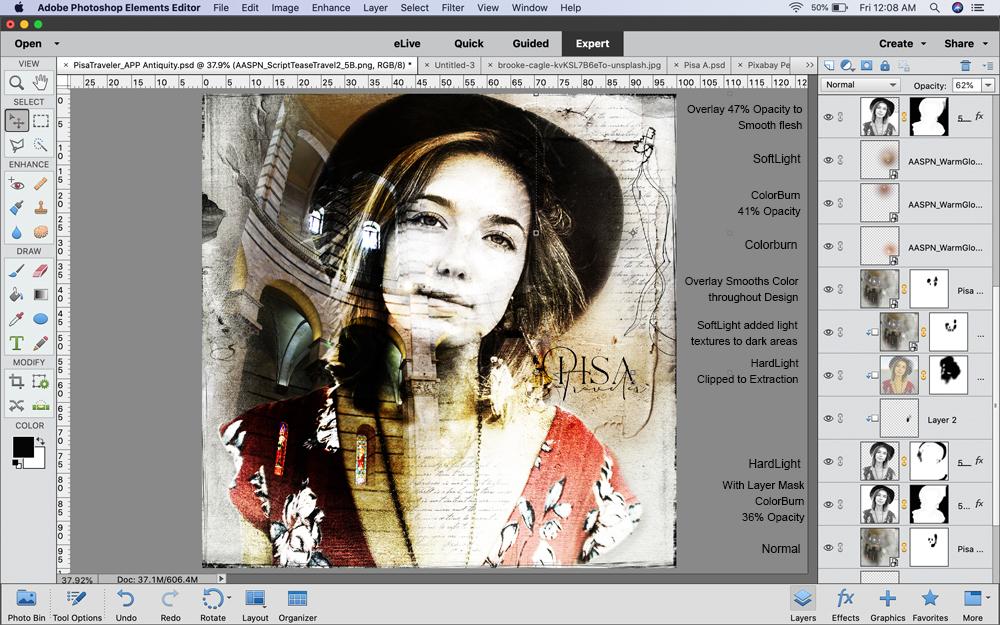Select the Zoom tool

(x=17, y=82)
